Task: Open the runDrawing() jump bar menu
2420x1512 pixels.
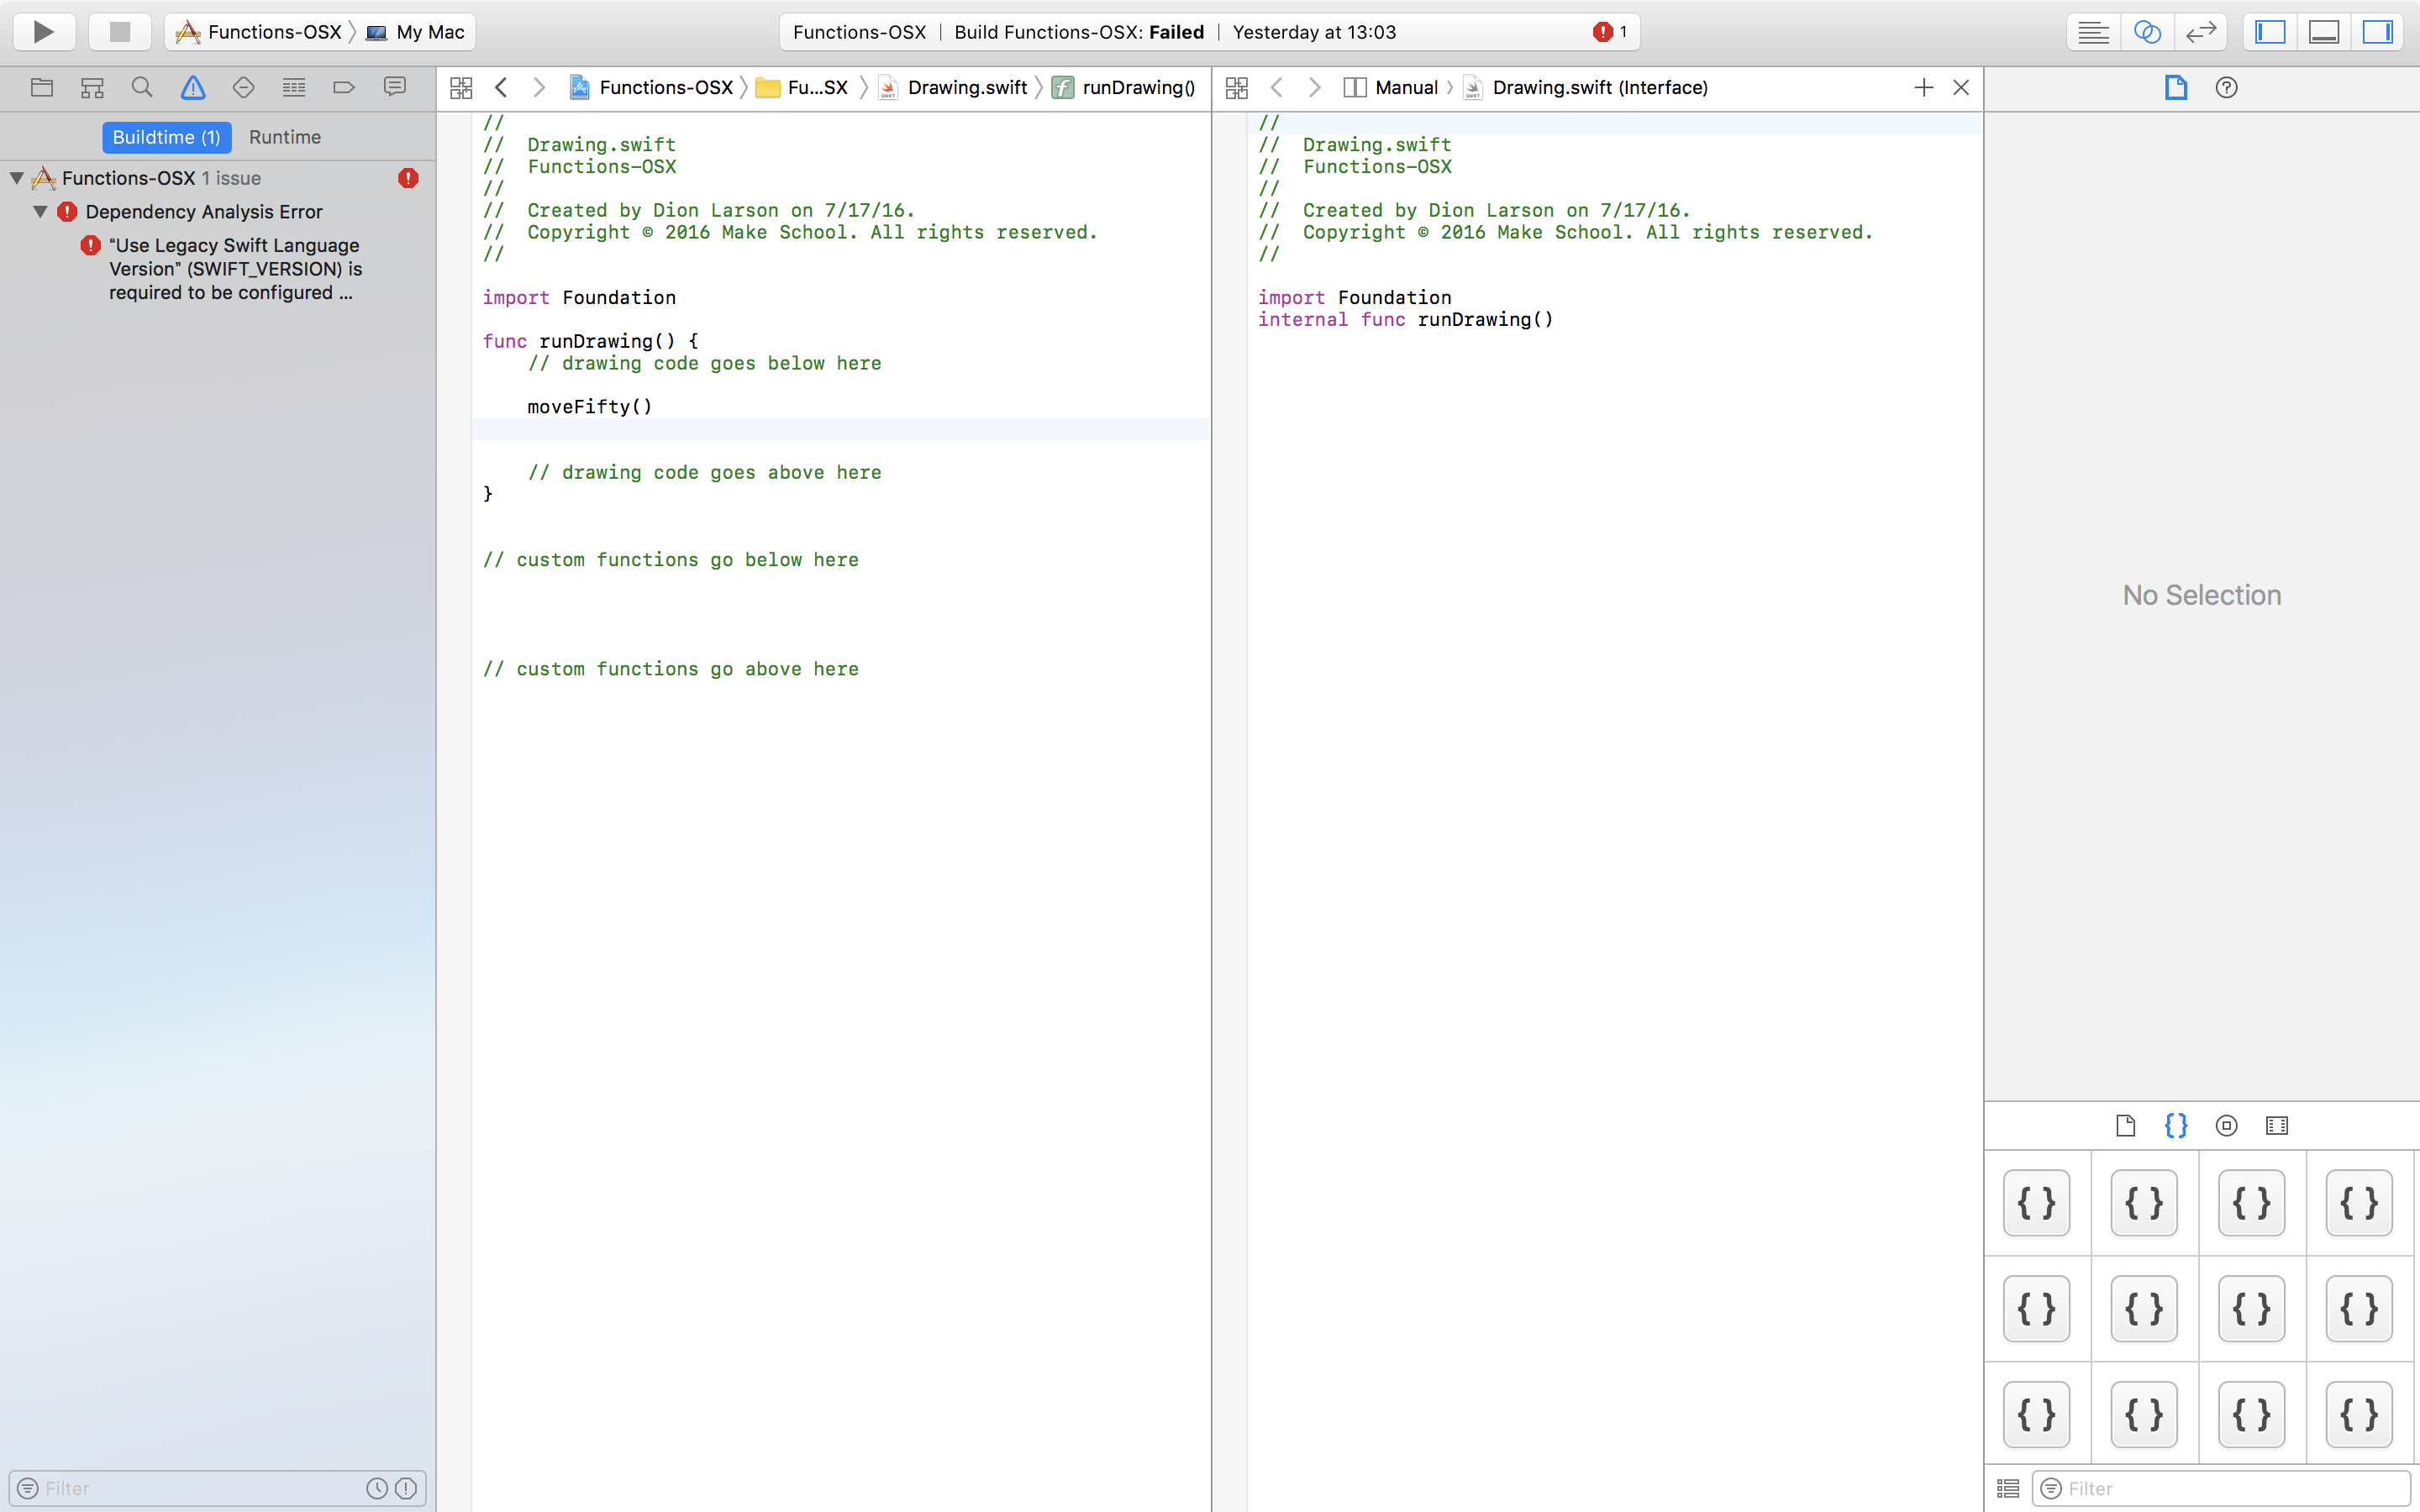Action: pos(1140,87)
